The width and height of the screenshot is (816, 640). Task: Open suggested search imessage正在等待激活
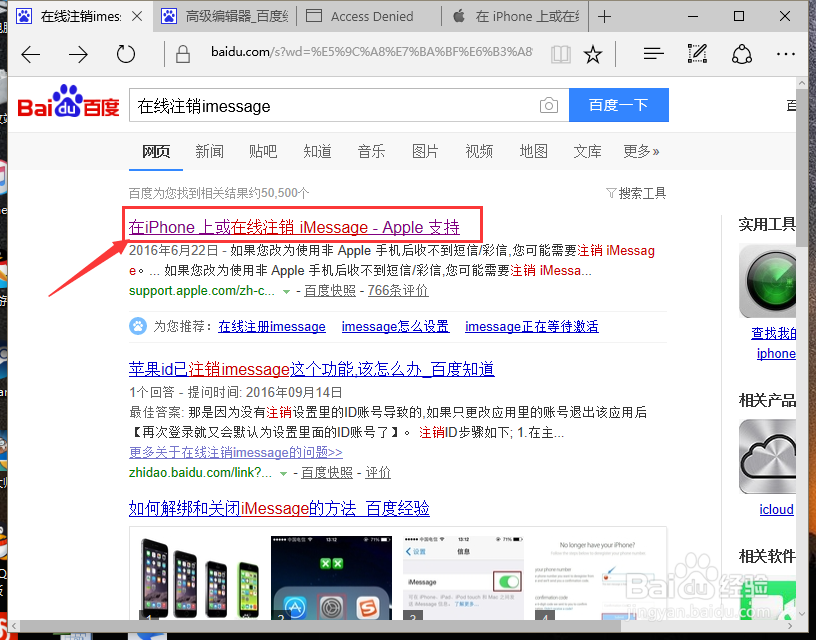coord(531,326)
